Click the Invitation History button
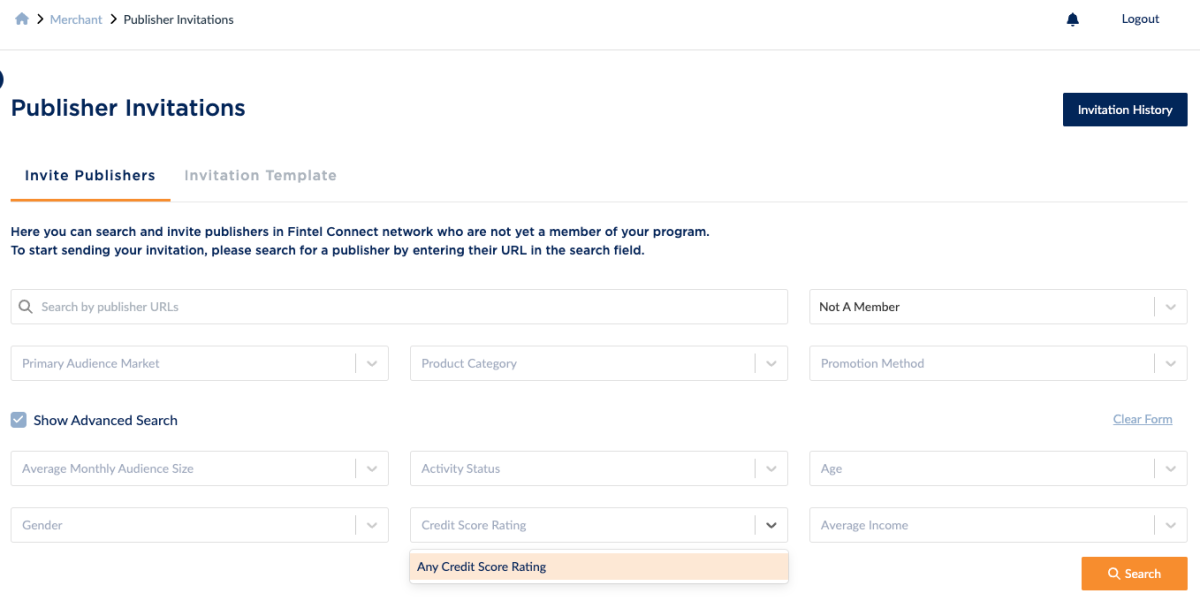 (x=1124, y=109)
